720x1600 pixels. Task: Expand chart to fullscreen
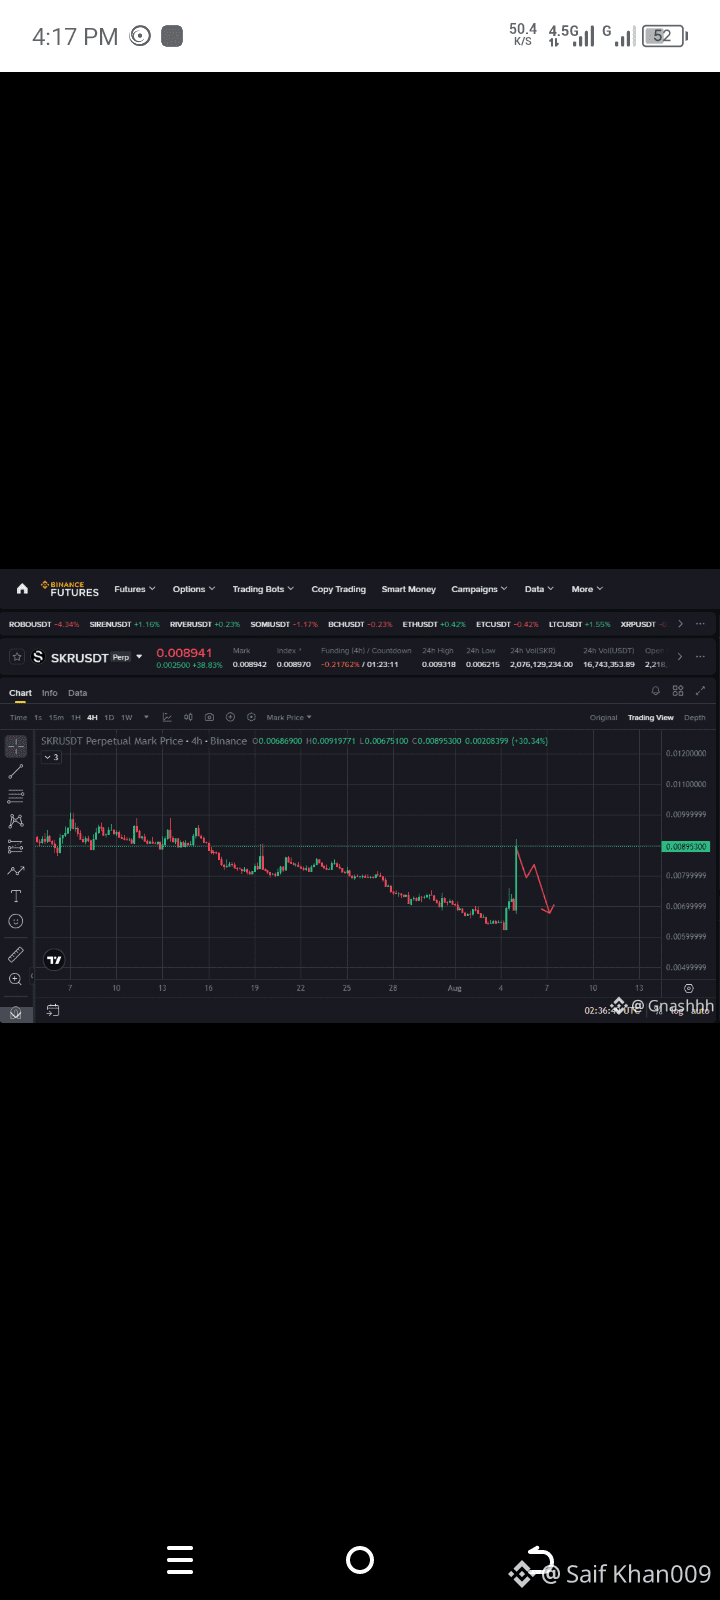[700, 691]
